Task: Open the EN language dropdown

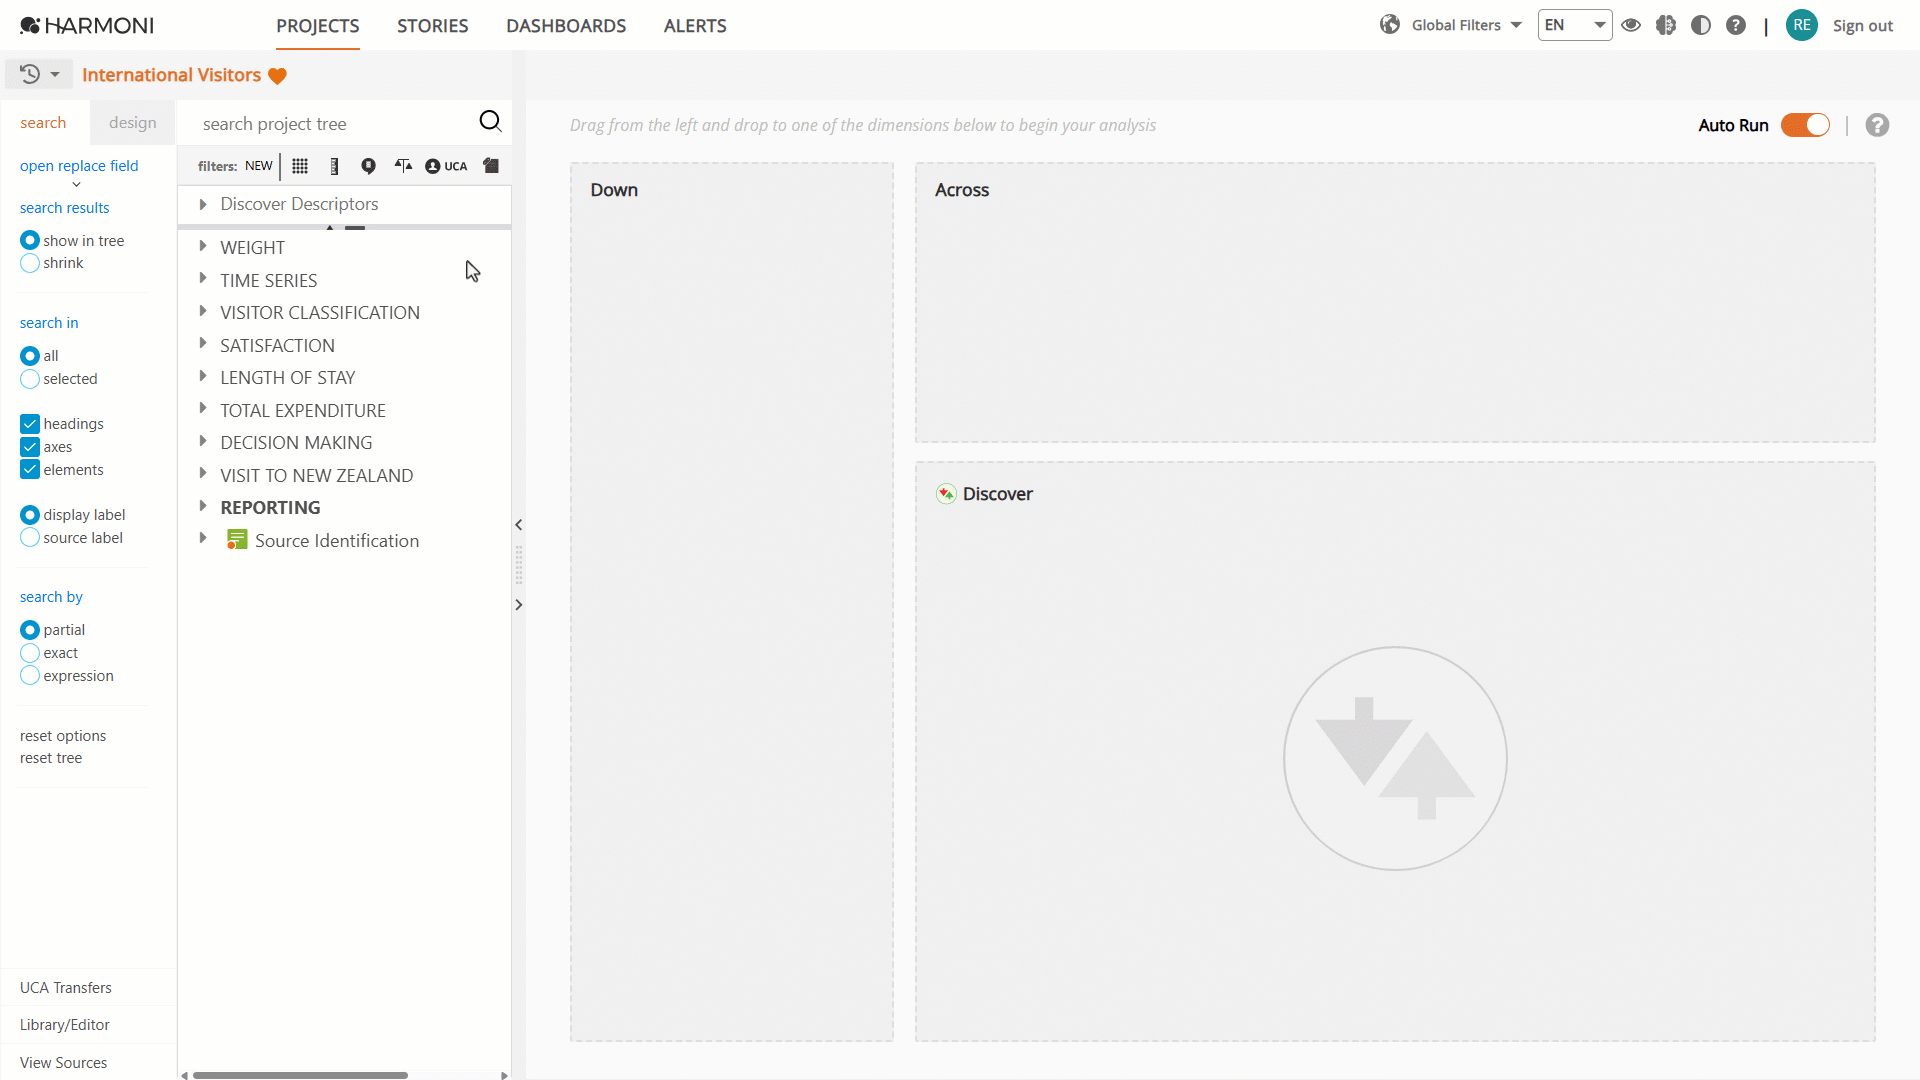Action: tap(1575, 25)
